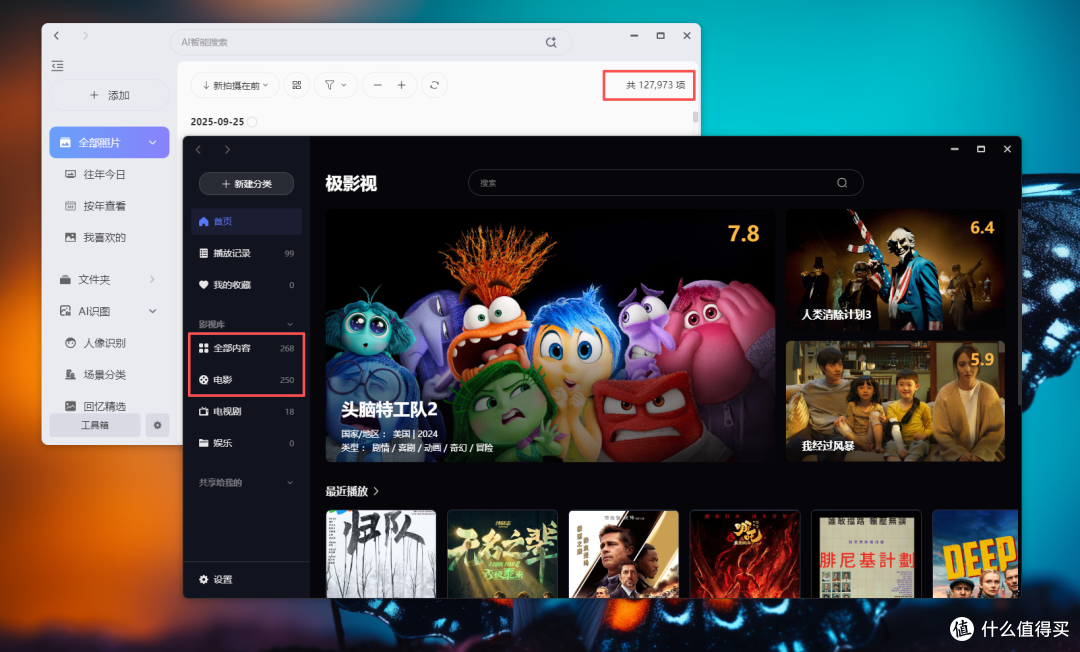Image resolution: width=1080 pixels, height=652 pixels.
Task: Open settings gear next to 工具箱
Action: click(157, 425)
